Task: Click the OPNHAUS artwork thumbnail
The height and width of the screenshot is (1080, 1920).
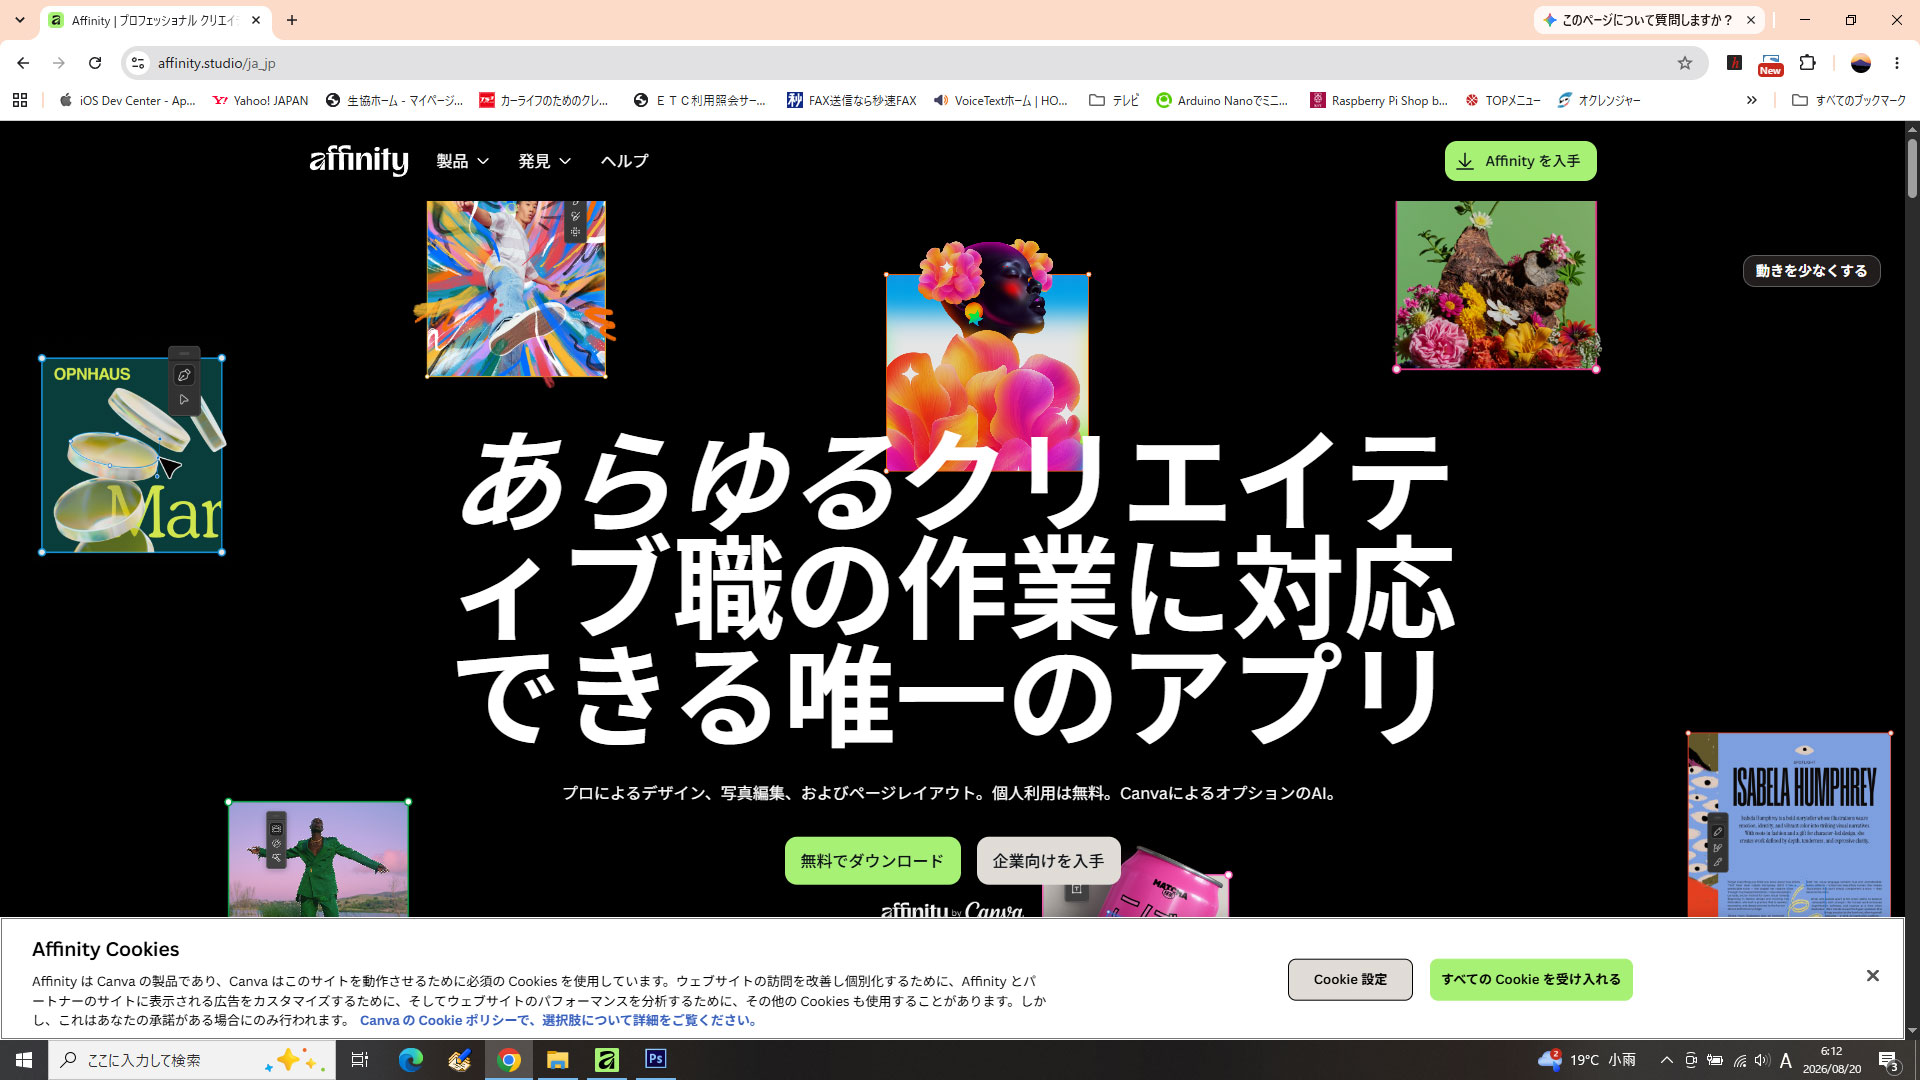Action: coord(132,455)
